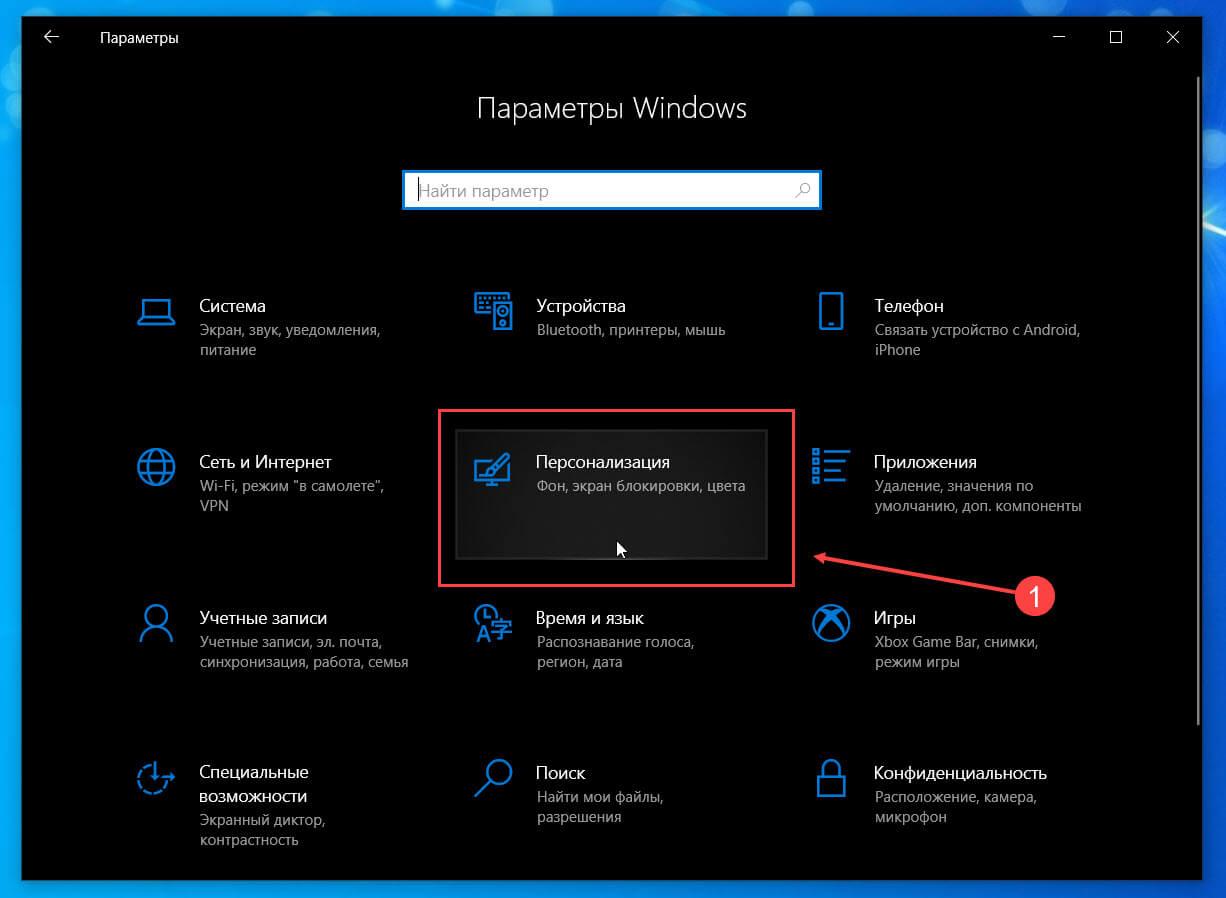Image resolution: width=1226 pixels, height=898 pixels.
Task: Open the 'Приложения' settings category
Action: point(925,462)
